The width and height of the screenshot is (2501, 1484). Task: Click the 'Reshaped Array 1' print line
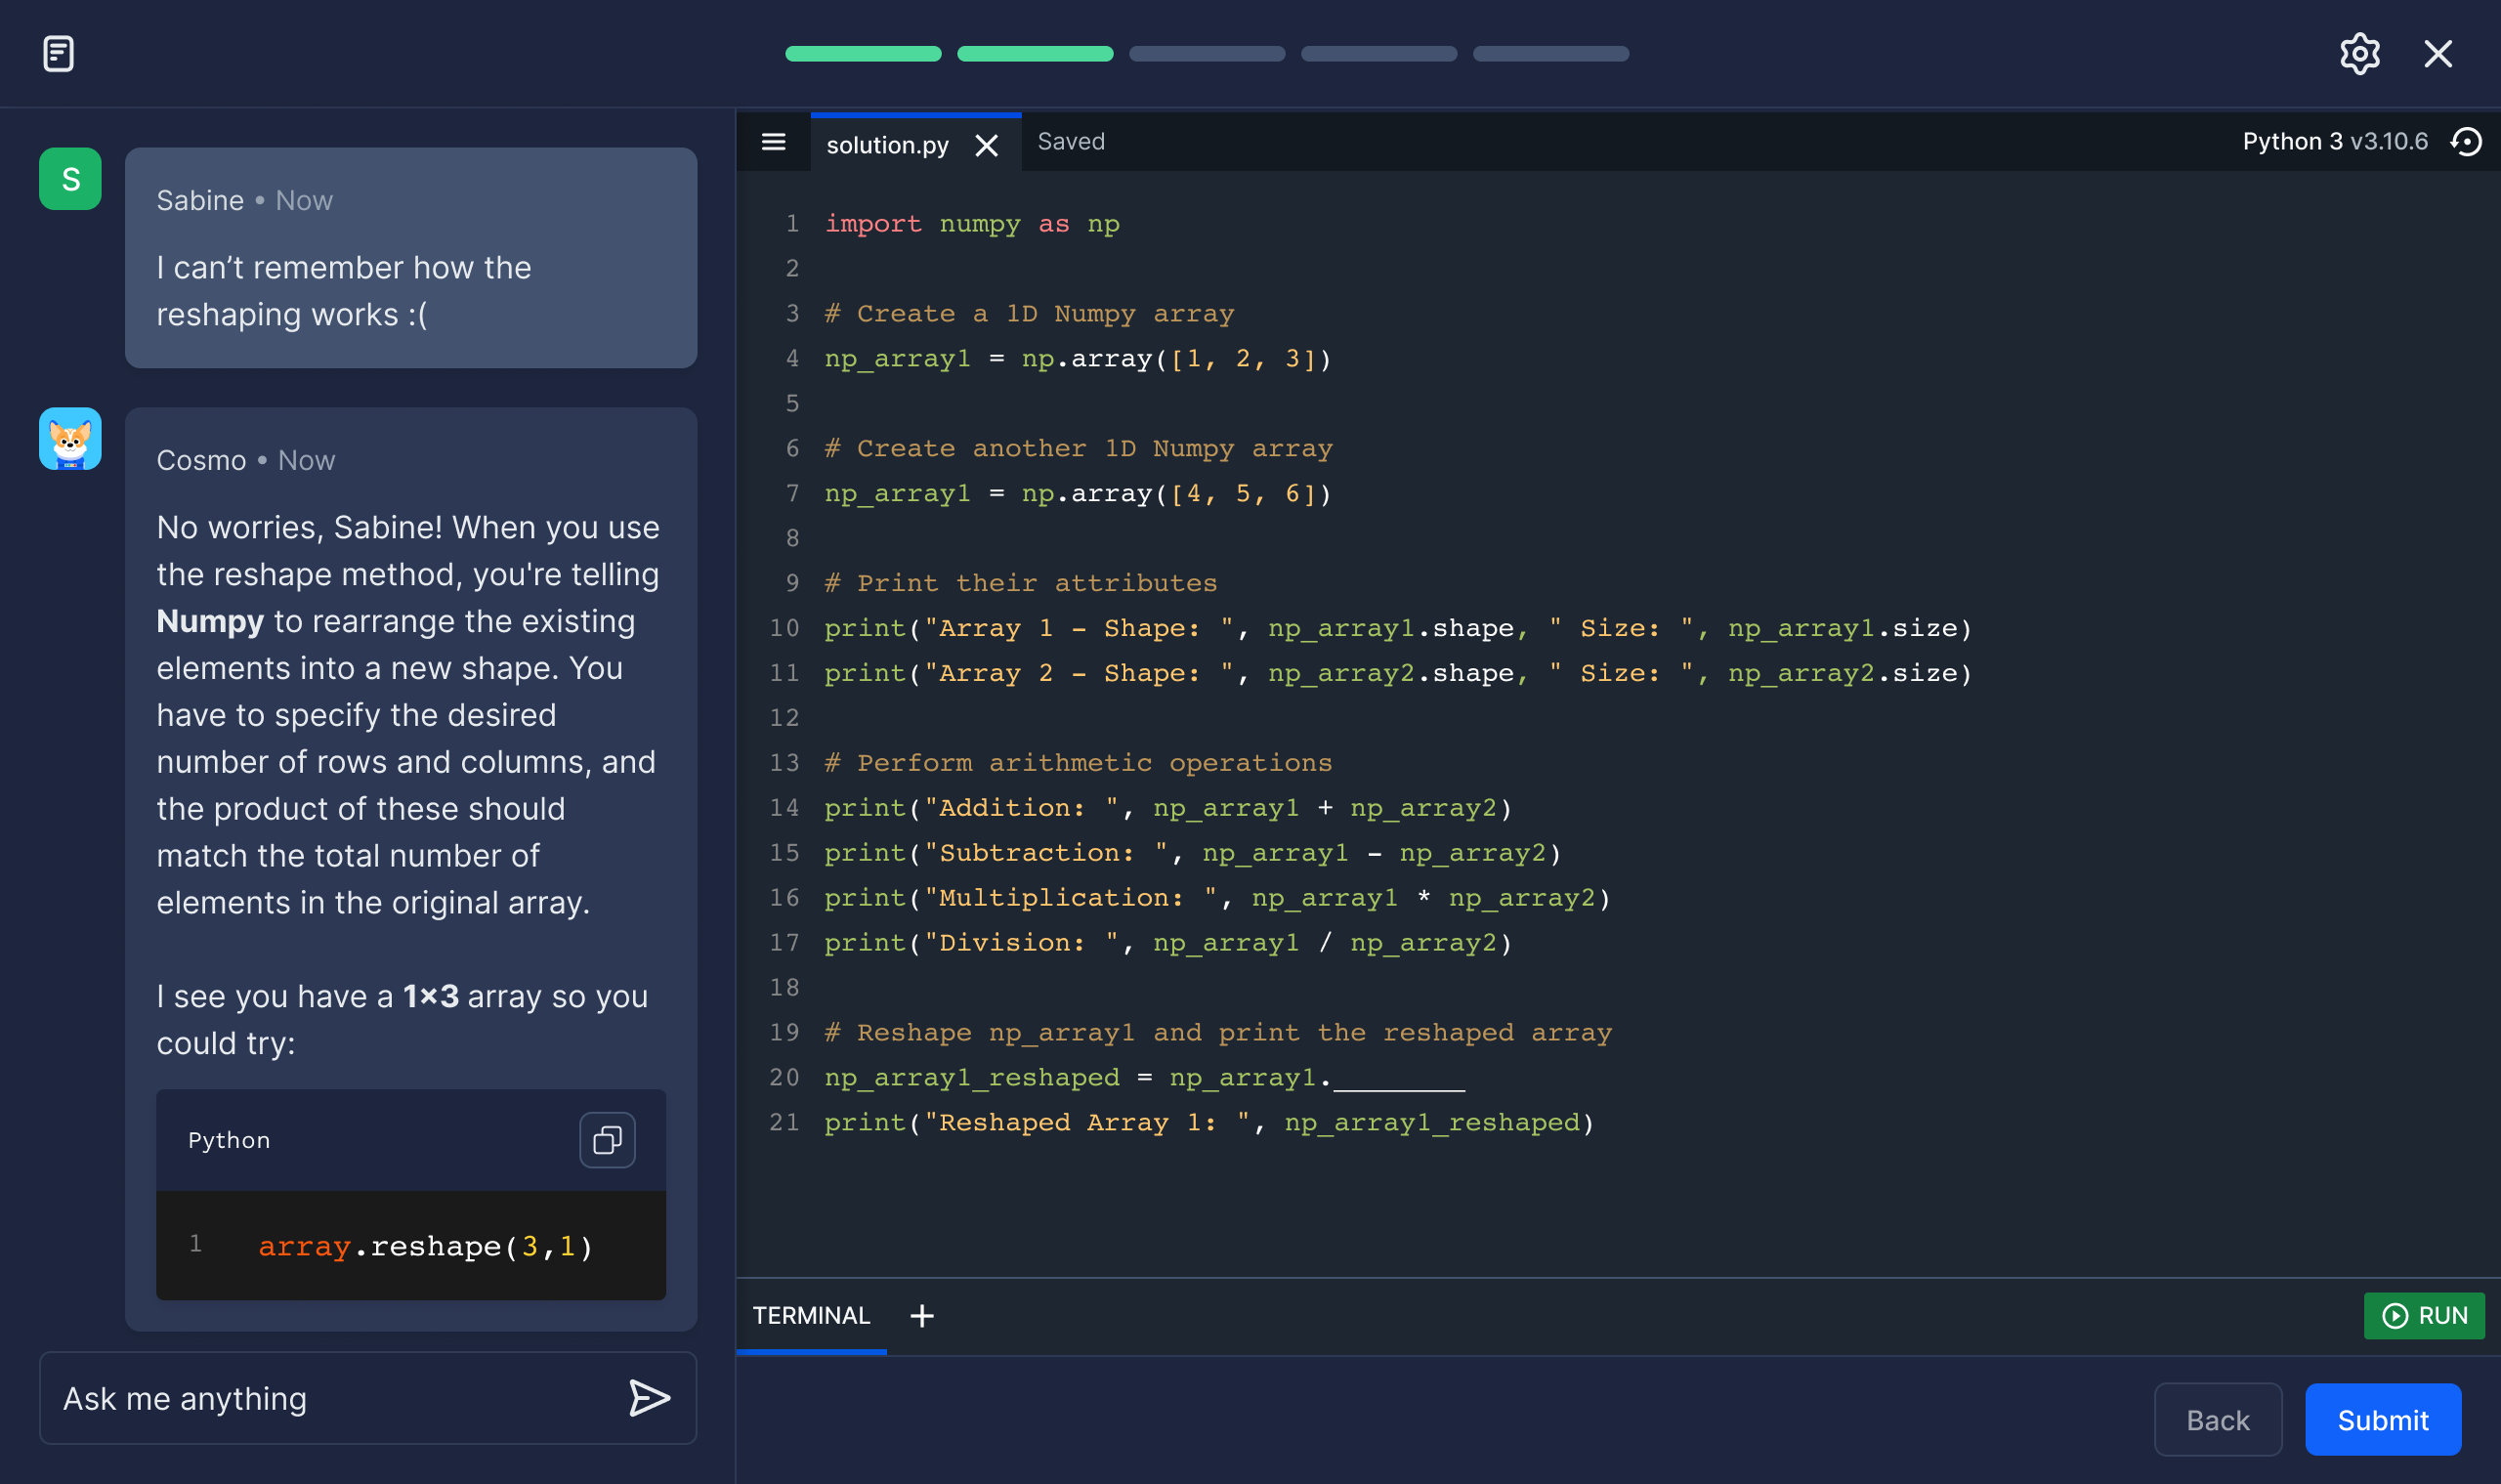(x=1210, y=1123)
